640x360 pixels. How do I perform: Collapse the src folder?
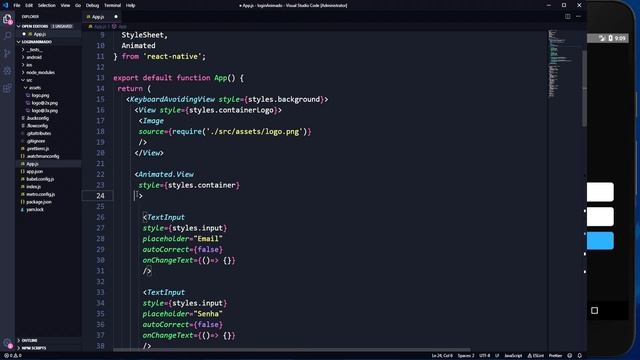[x=48, y=80]
